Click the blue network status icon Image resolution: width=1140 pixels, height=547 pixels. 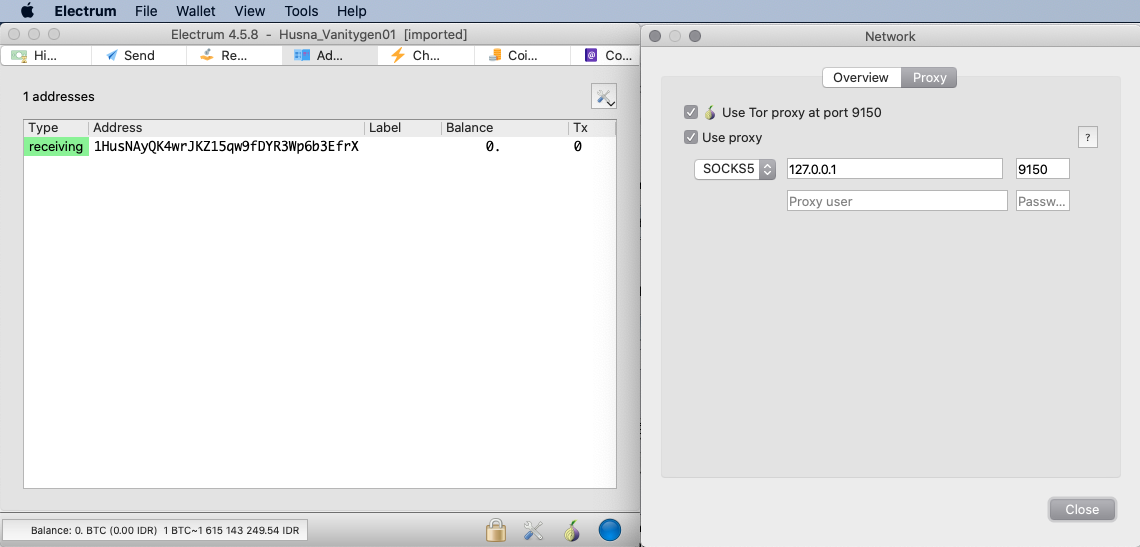pyautogui.click(x=610, y=530)
